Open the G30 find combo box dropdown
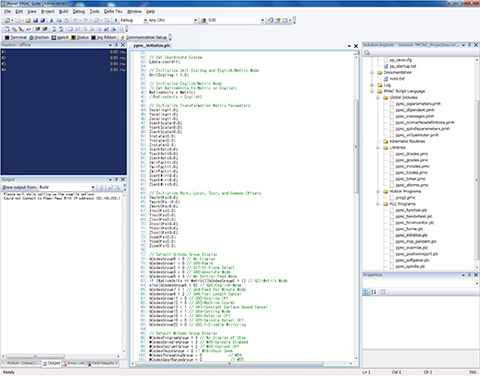 pos(262,20)
